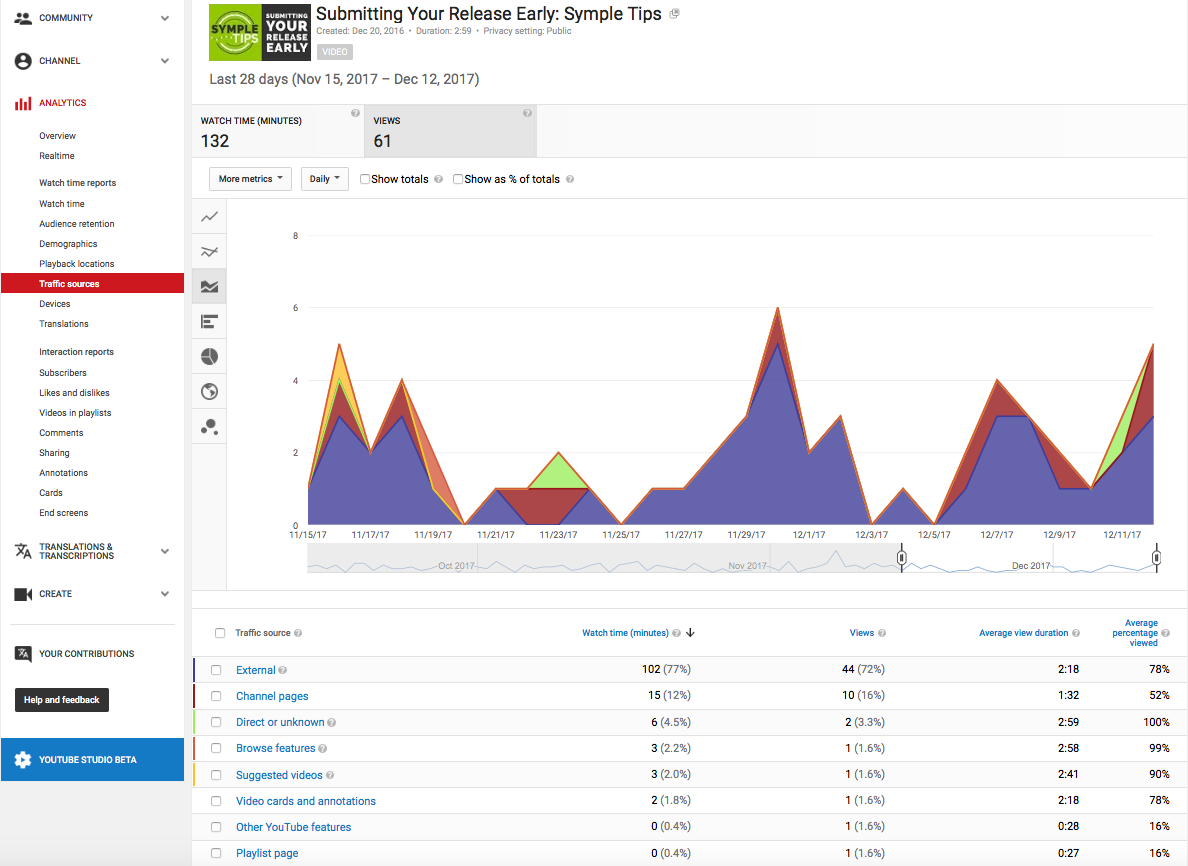Open the Channel pages traffic source link
This screenshot has height=866, width=1188.
point(272,696)
